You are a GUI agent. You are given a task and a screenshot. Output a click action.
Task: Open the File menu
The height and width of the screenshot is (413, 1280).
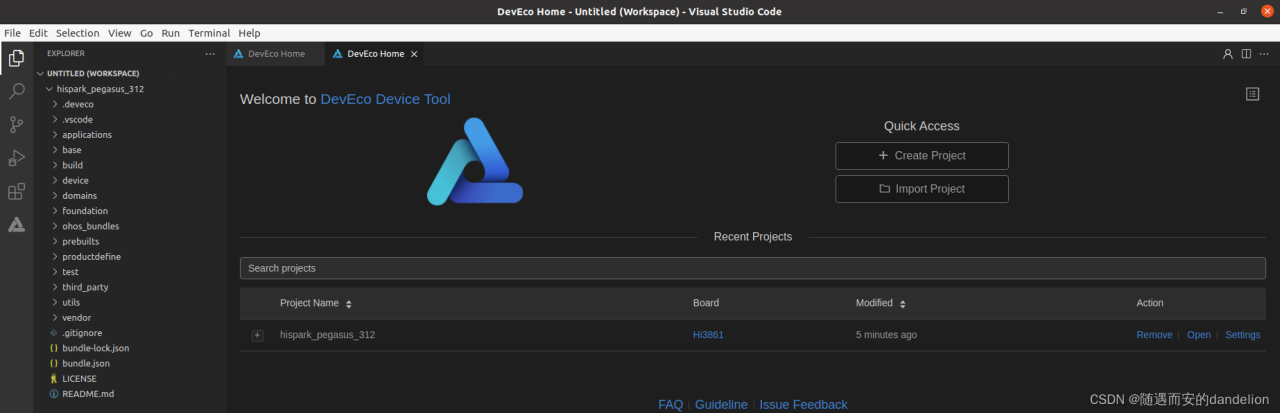(12, 33)
